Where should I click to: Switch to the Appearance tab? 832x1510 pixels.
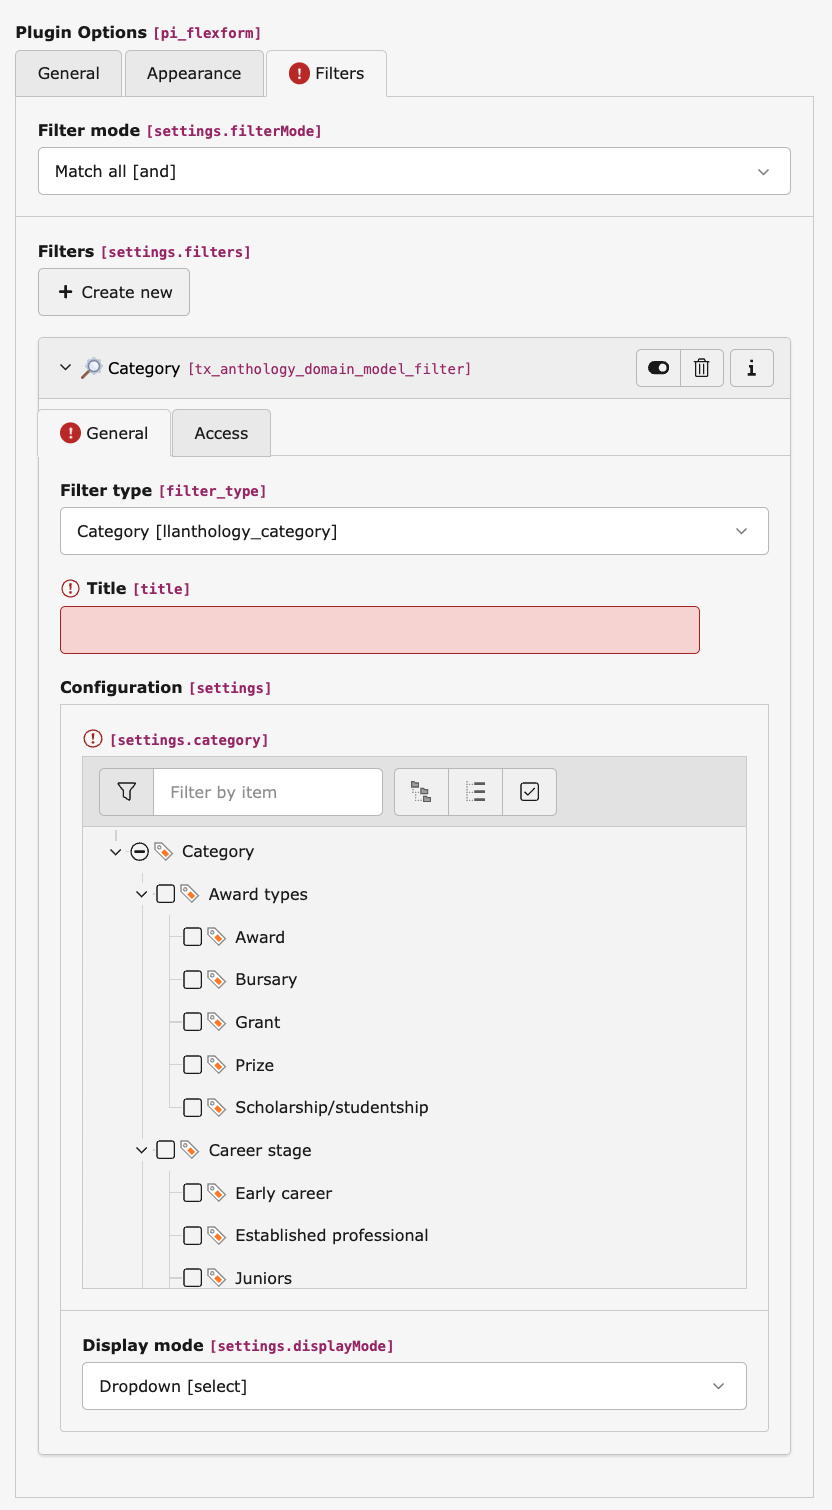point(194,73)
